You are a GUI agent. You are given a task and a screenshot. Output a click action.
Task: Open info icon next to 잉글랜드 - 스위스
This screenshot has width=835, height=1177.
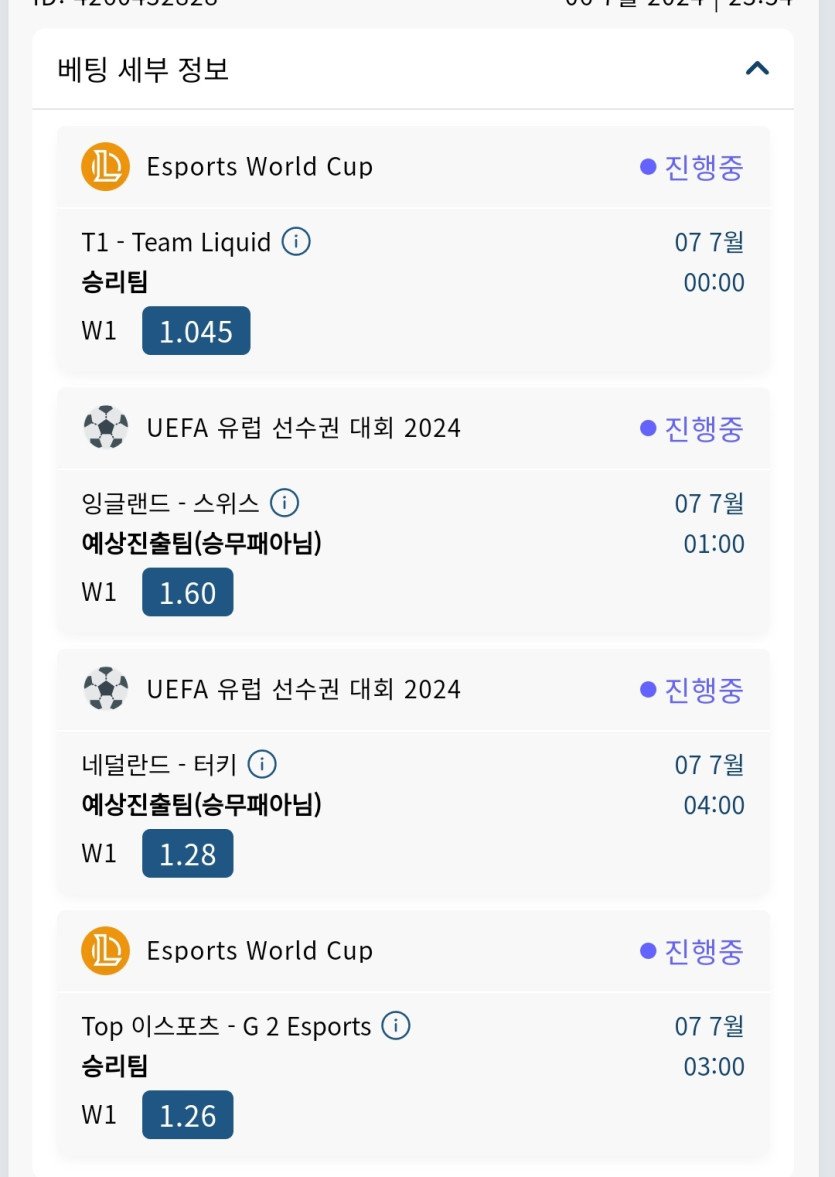click(x=285, y=503)
